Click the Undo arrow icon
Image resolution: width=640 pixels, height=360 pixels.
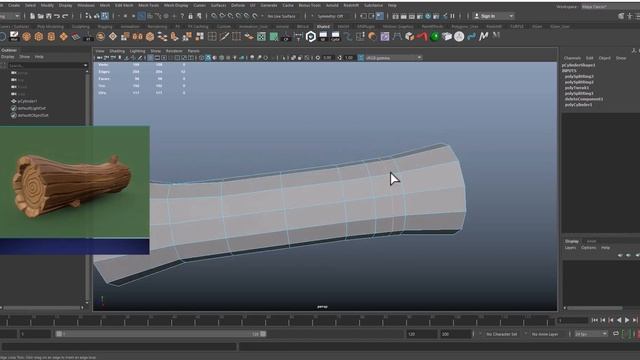coord(57,16)
